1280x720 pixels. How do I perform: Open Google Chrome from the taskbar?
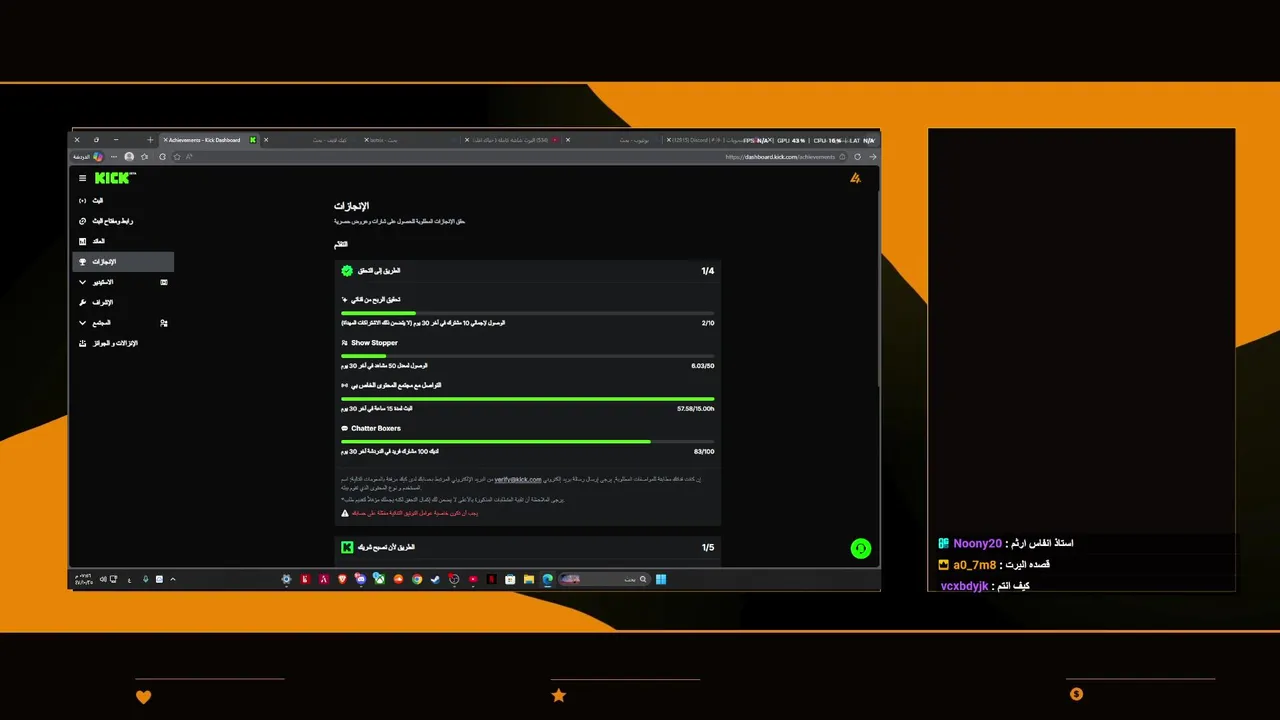[x=417, y=579]
